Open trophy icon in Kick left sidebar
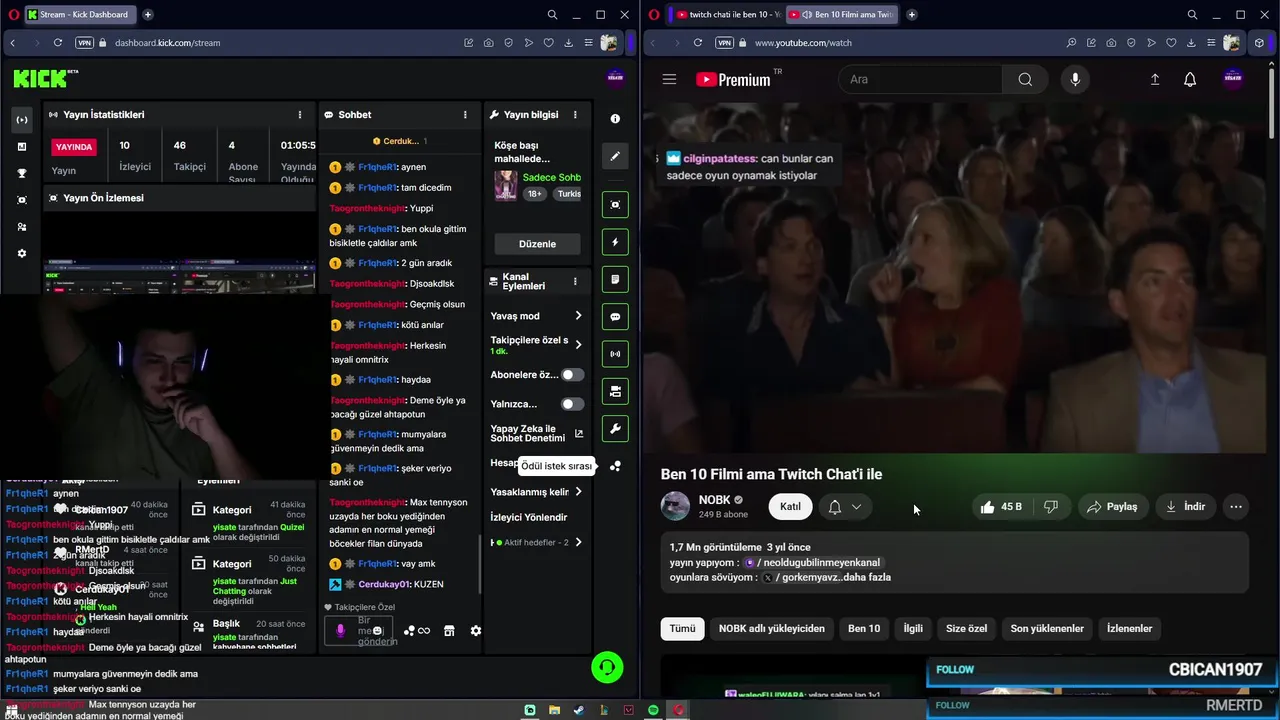The image size is (1280, 720). [22, 173]
